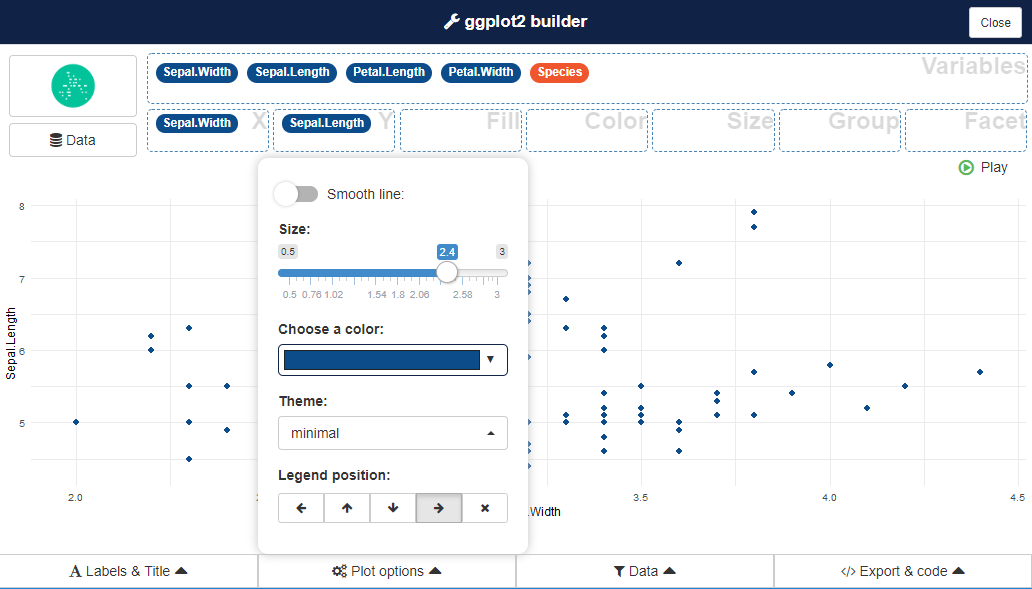Click the dark blue color swatch
This screenshot has width=1032, height=589.
tap(382, 360)
